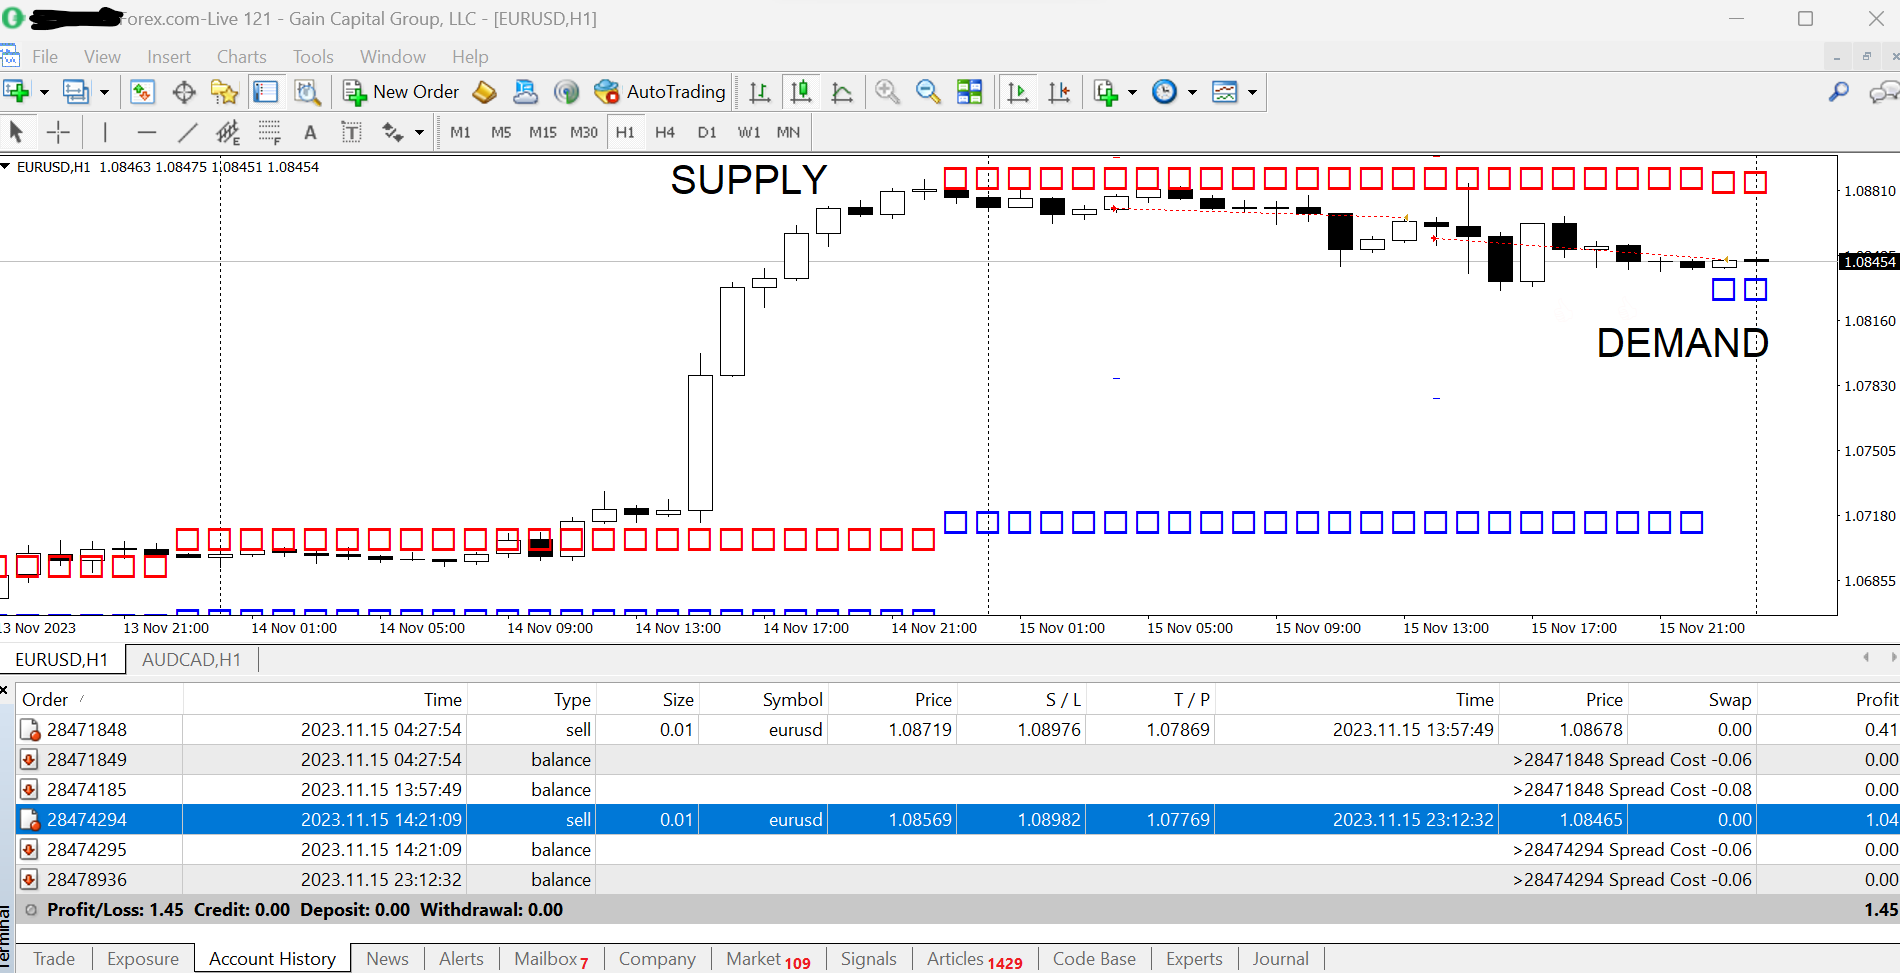Open the New Chart toolbar icon
The height and width of the screenshot is (973, 1900).
[x=16, y=92]
